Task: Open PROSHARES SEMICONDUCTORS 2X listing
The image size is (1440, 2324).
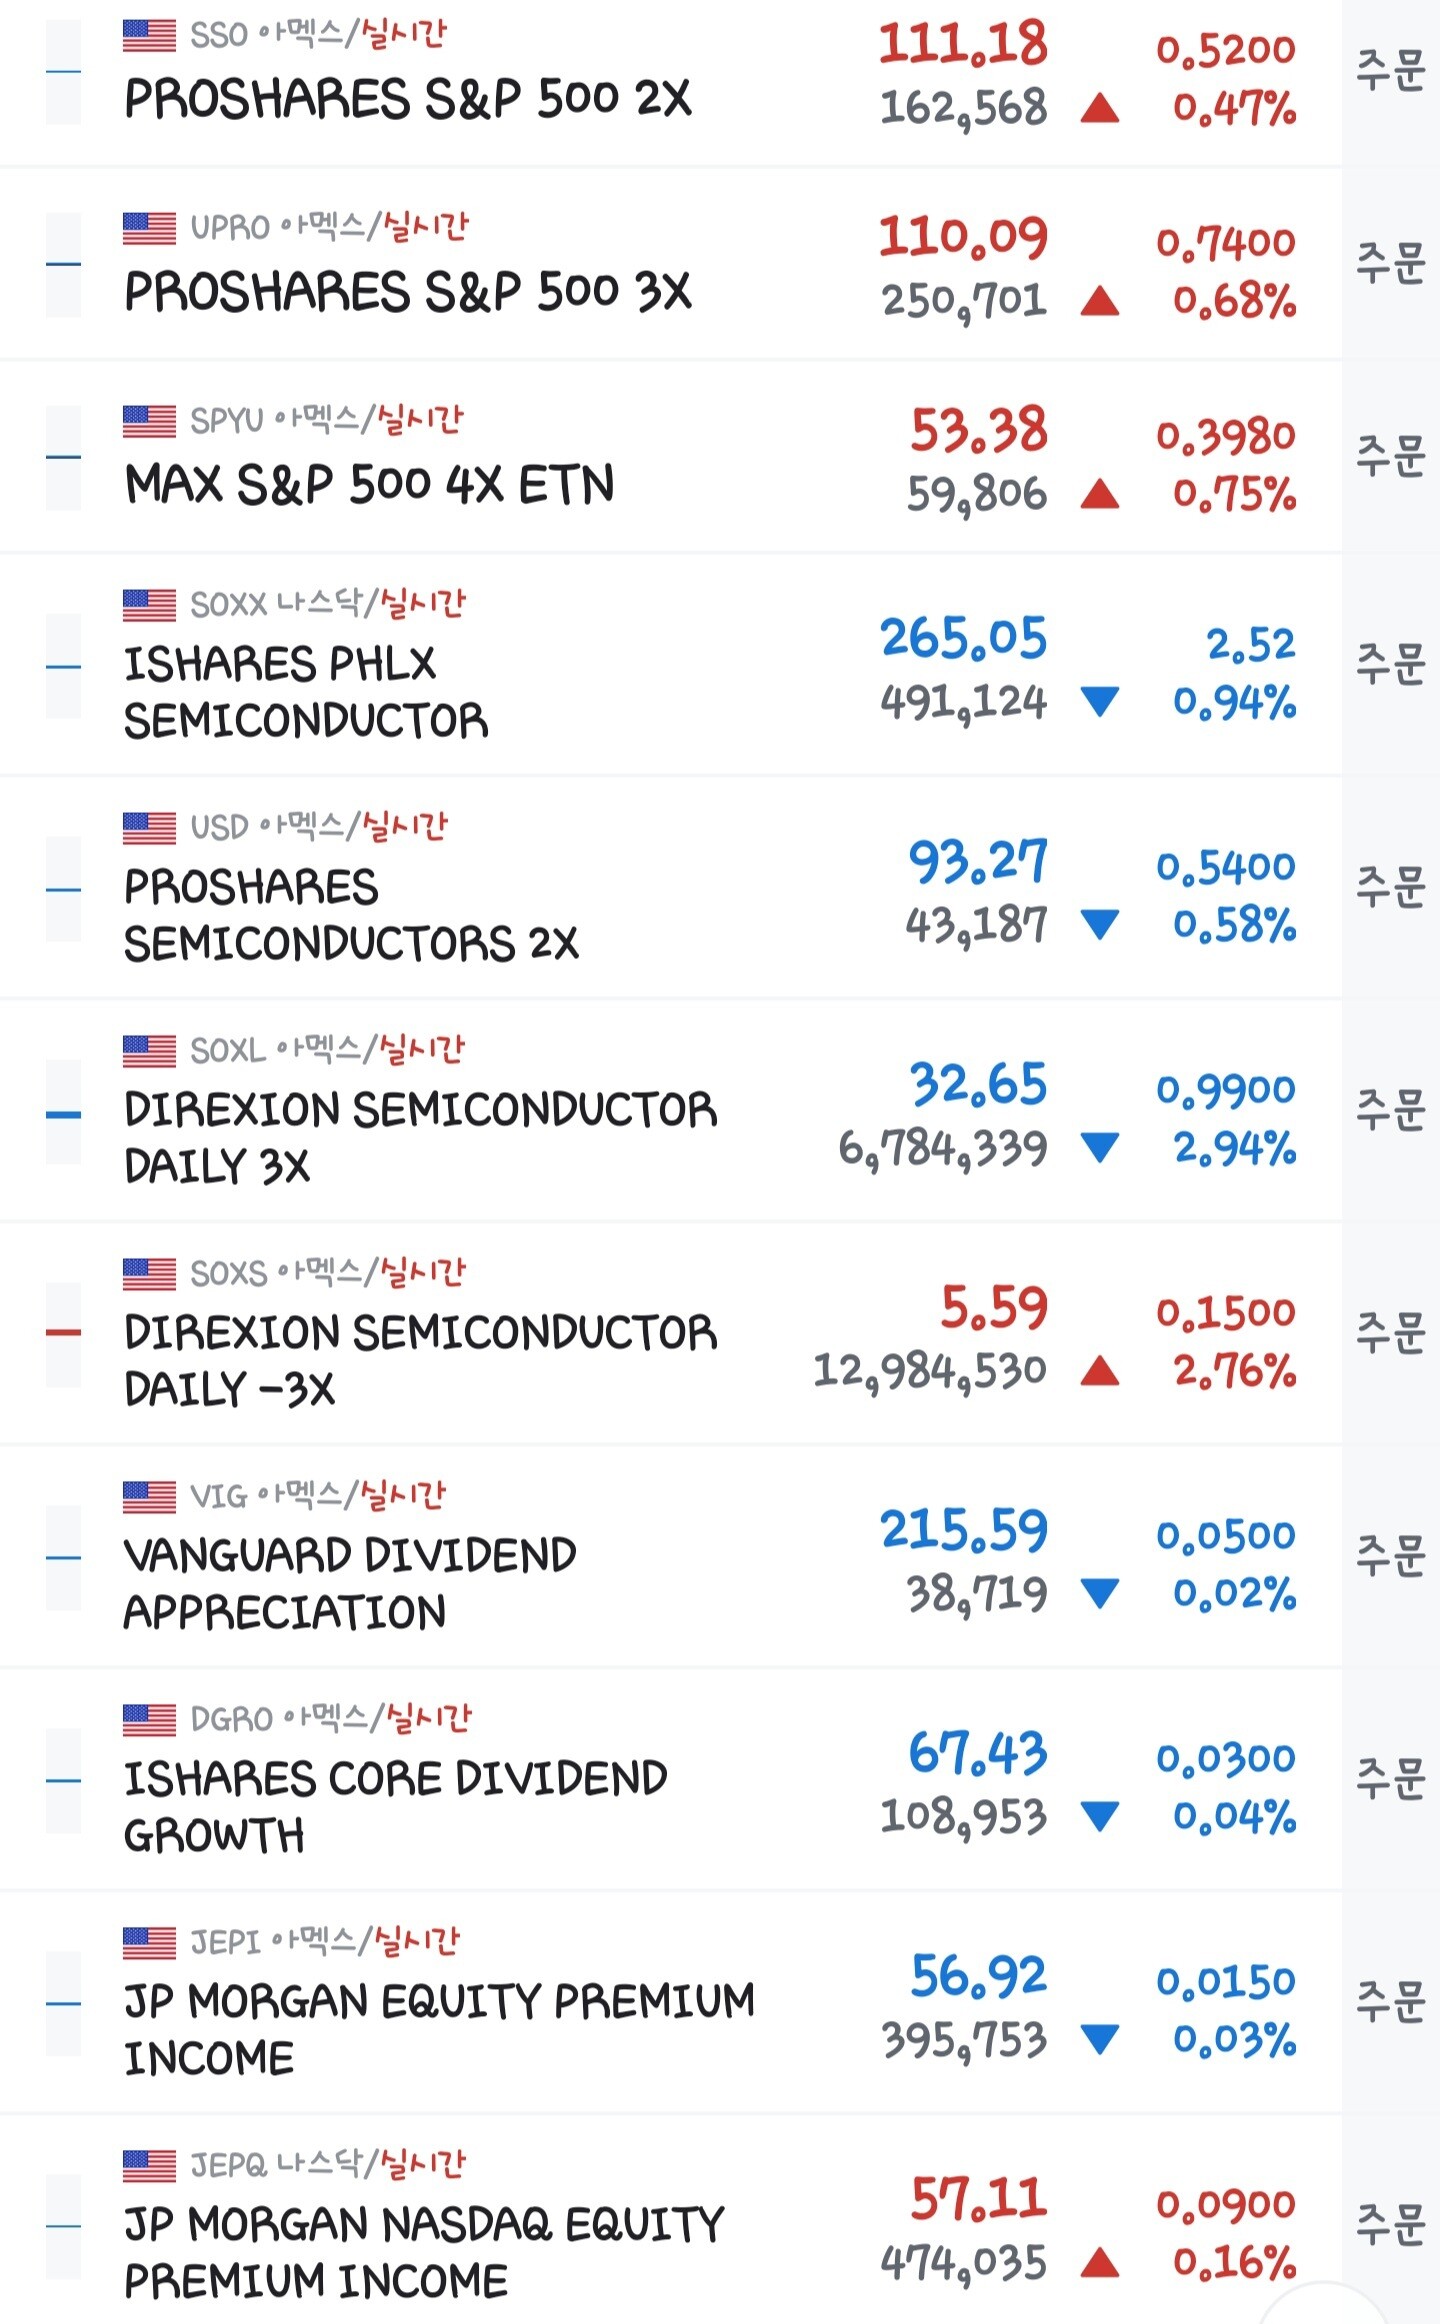Action: click(350, 915)
